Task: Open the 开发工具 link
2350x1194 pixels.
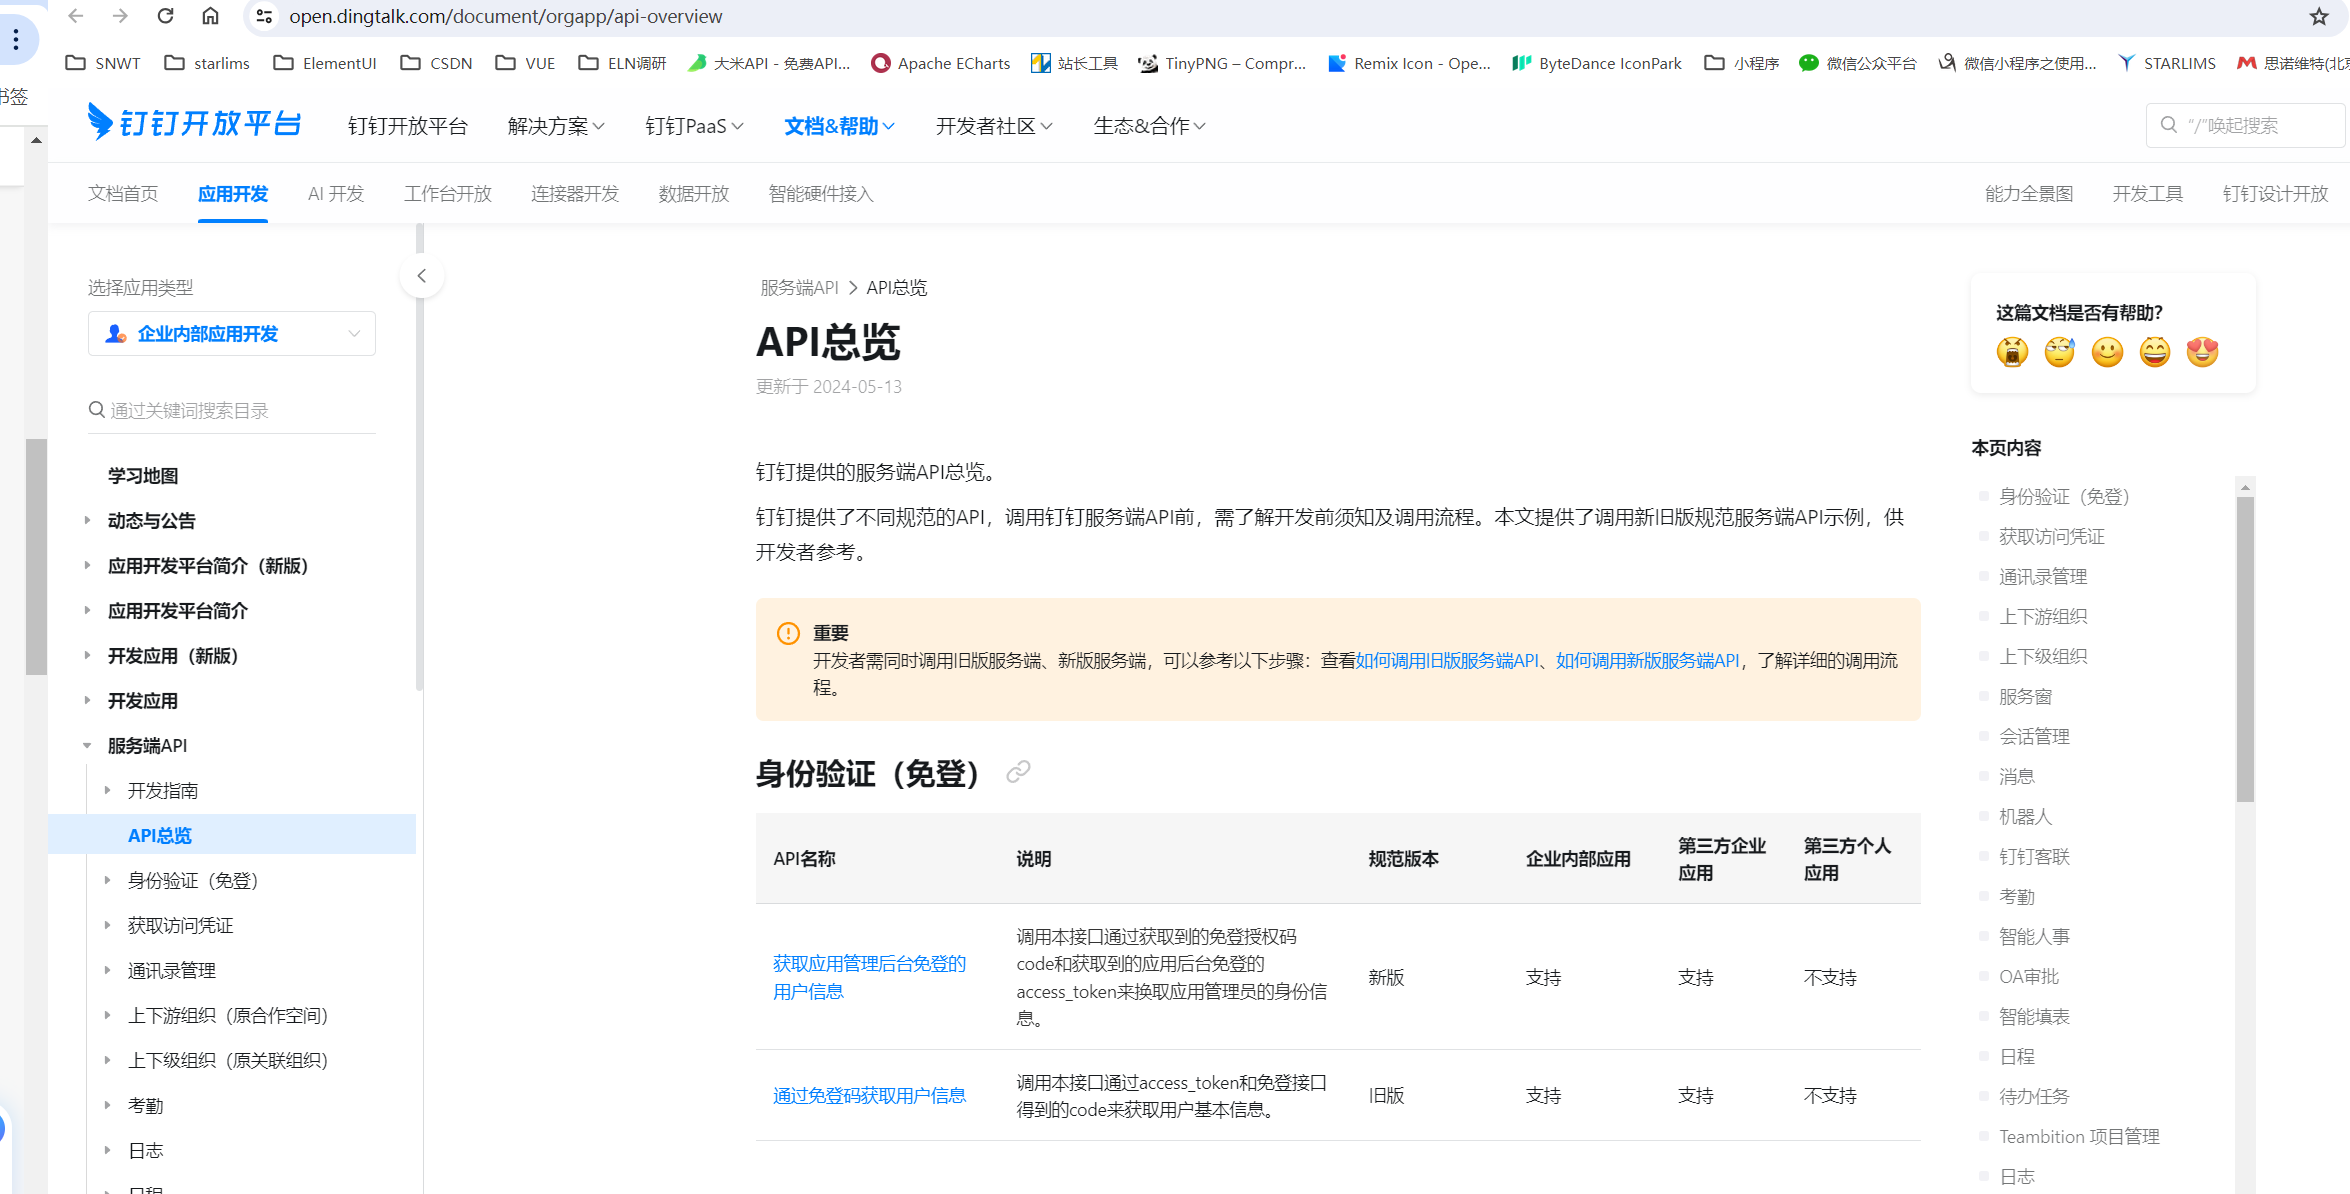Action: pos(2147,194)
